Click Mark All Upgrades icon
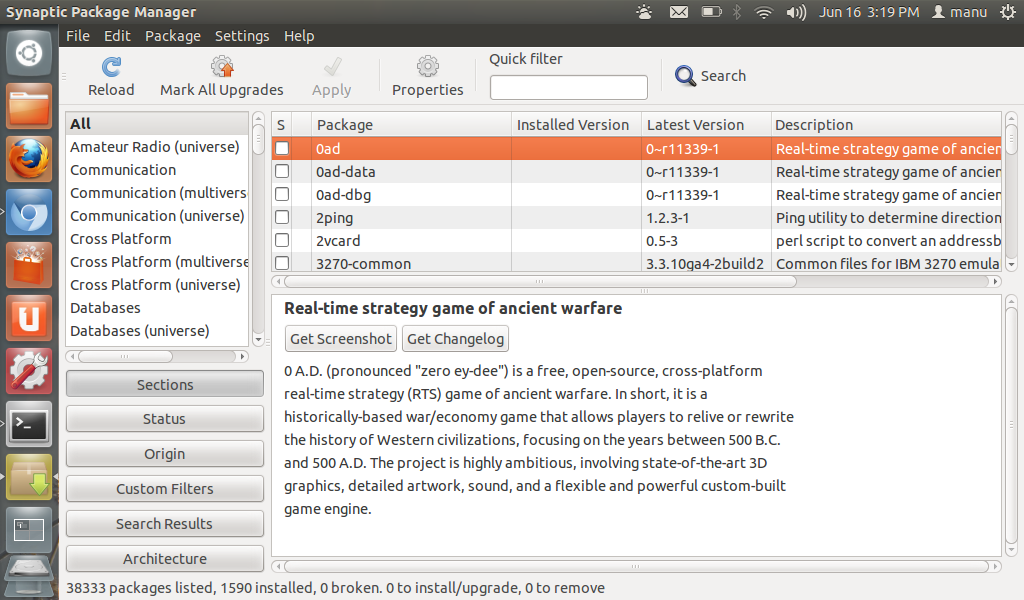This screenshot has height=600, width=1024. pyautogui.click(x=222, y=67)
